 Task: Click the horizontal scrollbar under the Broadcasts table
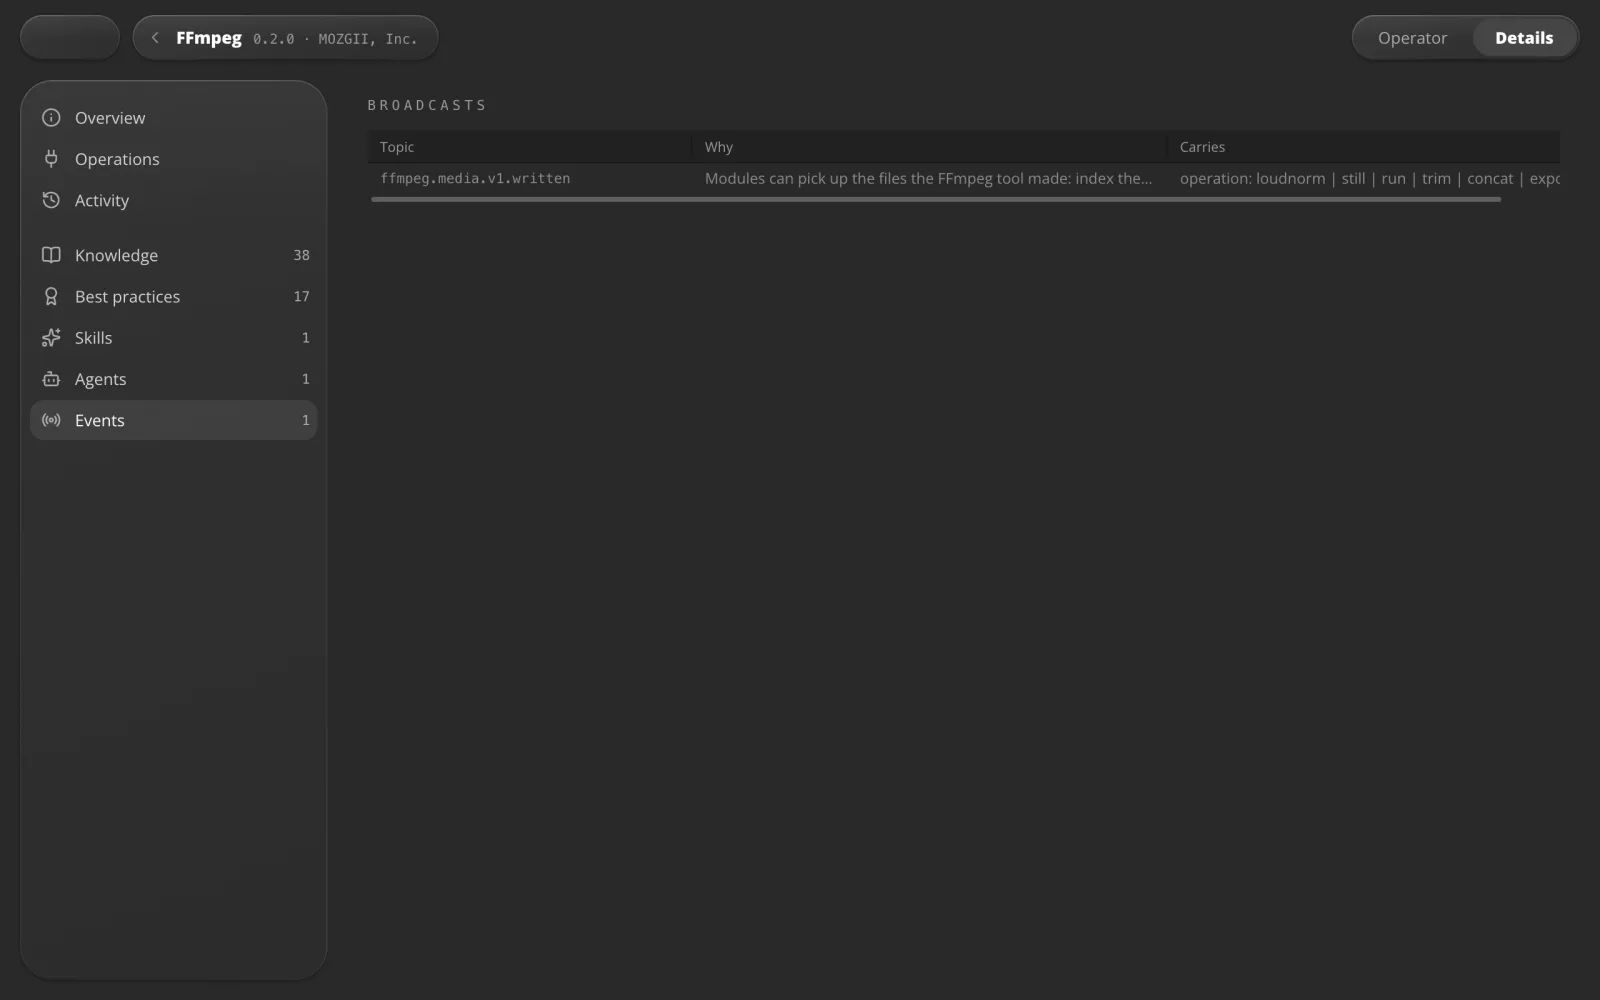935,199
